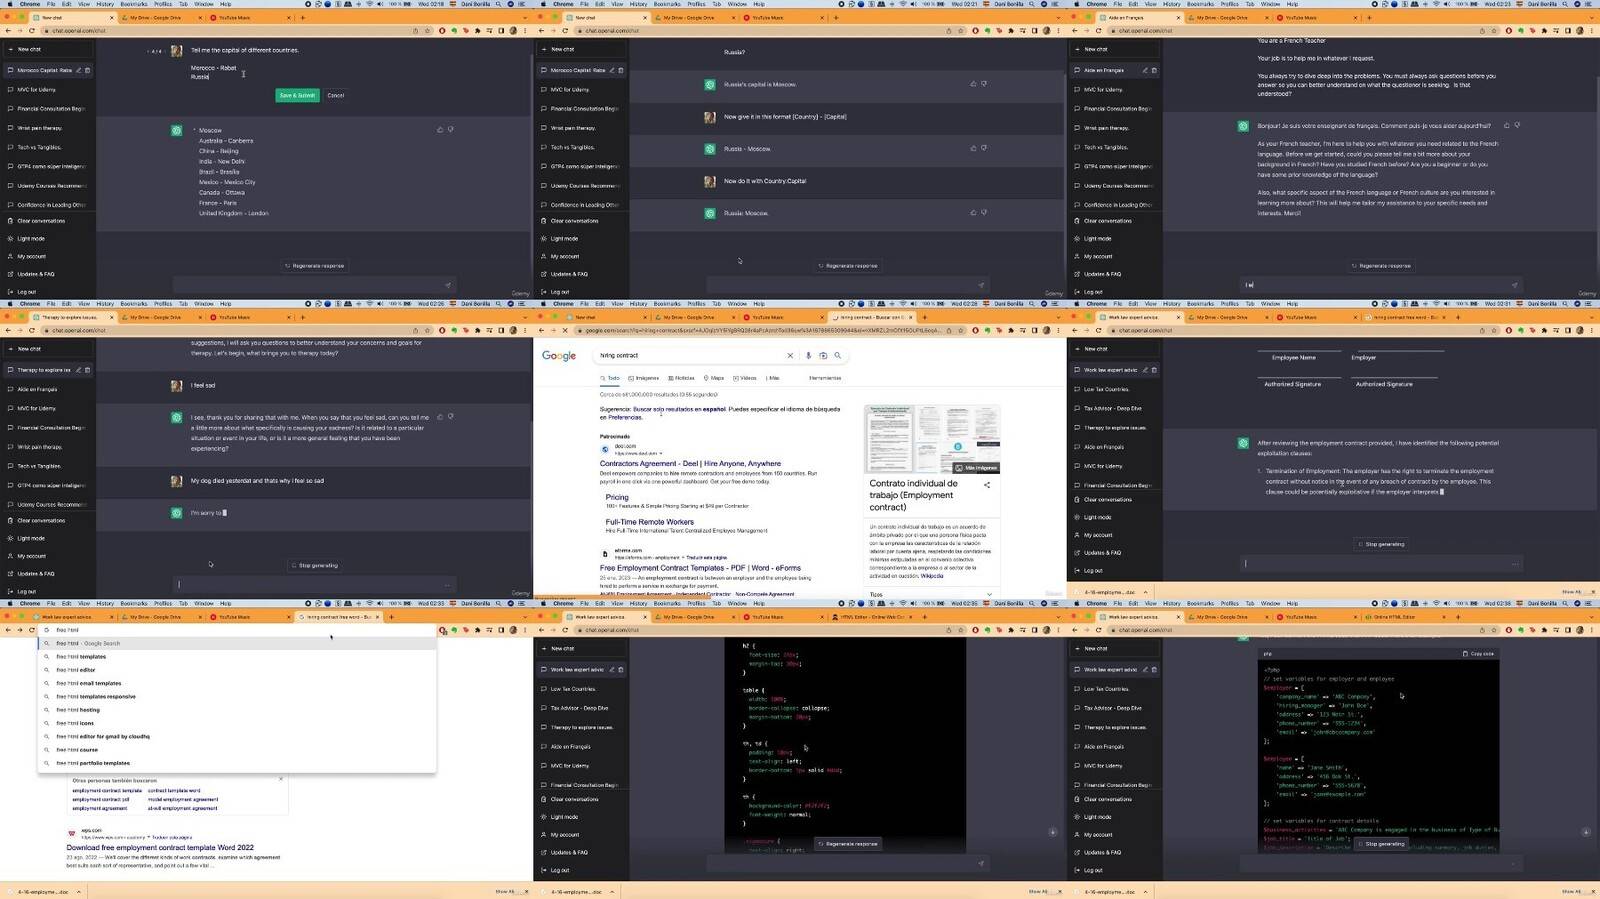Cancel the message edit
The height and width of the screenshot is (899, 1600).
(x=336, y=95)
